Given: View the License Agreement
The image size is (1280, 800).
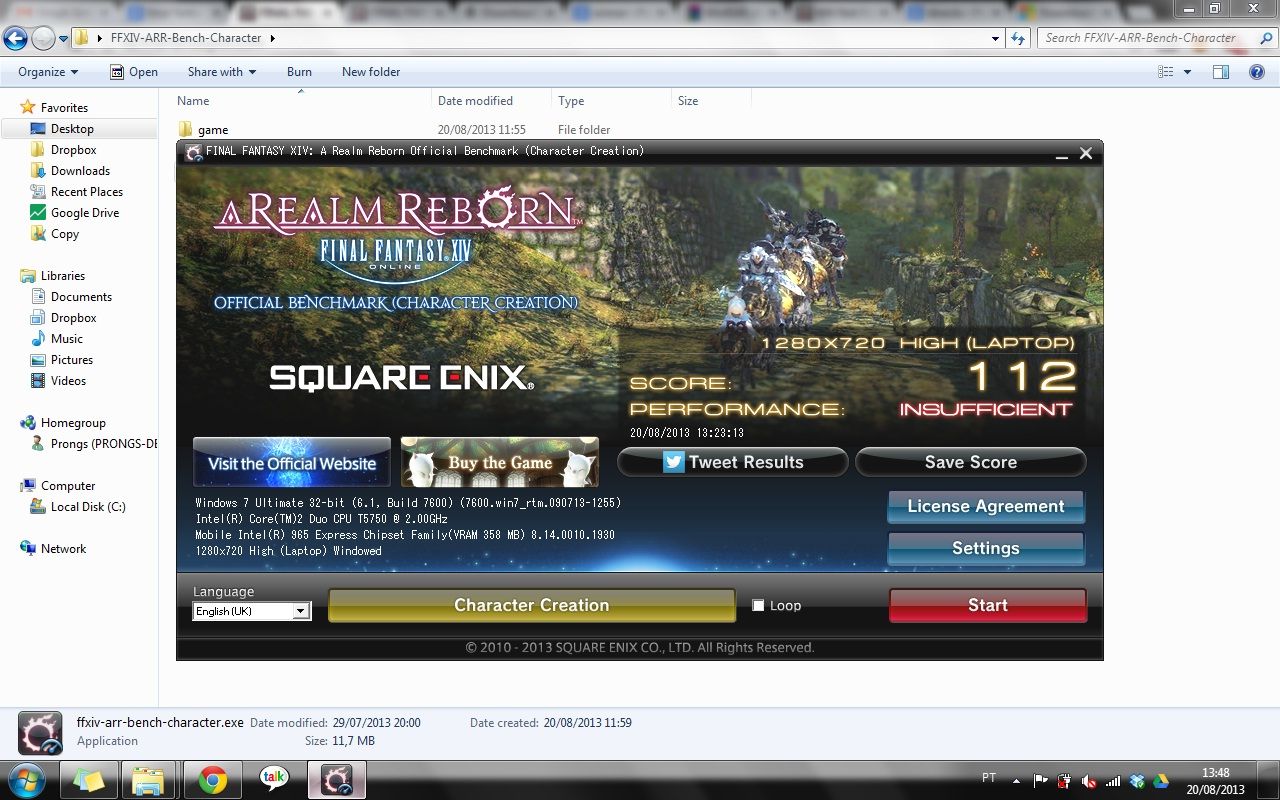Looking at the screenshot, I should click(x=985, y=506).
